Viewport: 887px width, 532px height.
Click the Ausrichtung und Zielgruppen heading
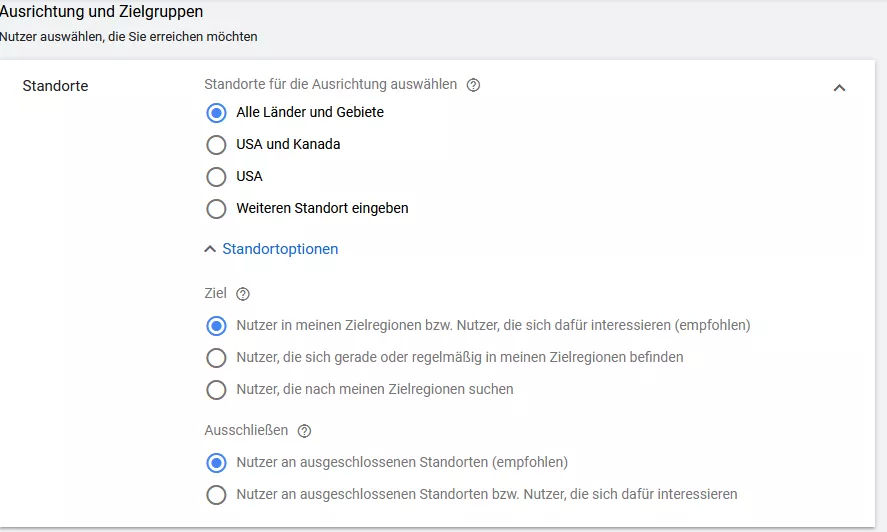pyautogui.click(x=101, y=11)
